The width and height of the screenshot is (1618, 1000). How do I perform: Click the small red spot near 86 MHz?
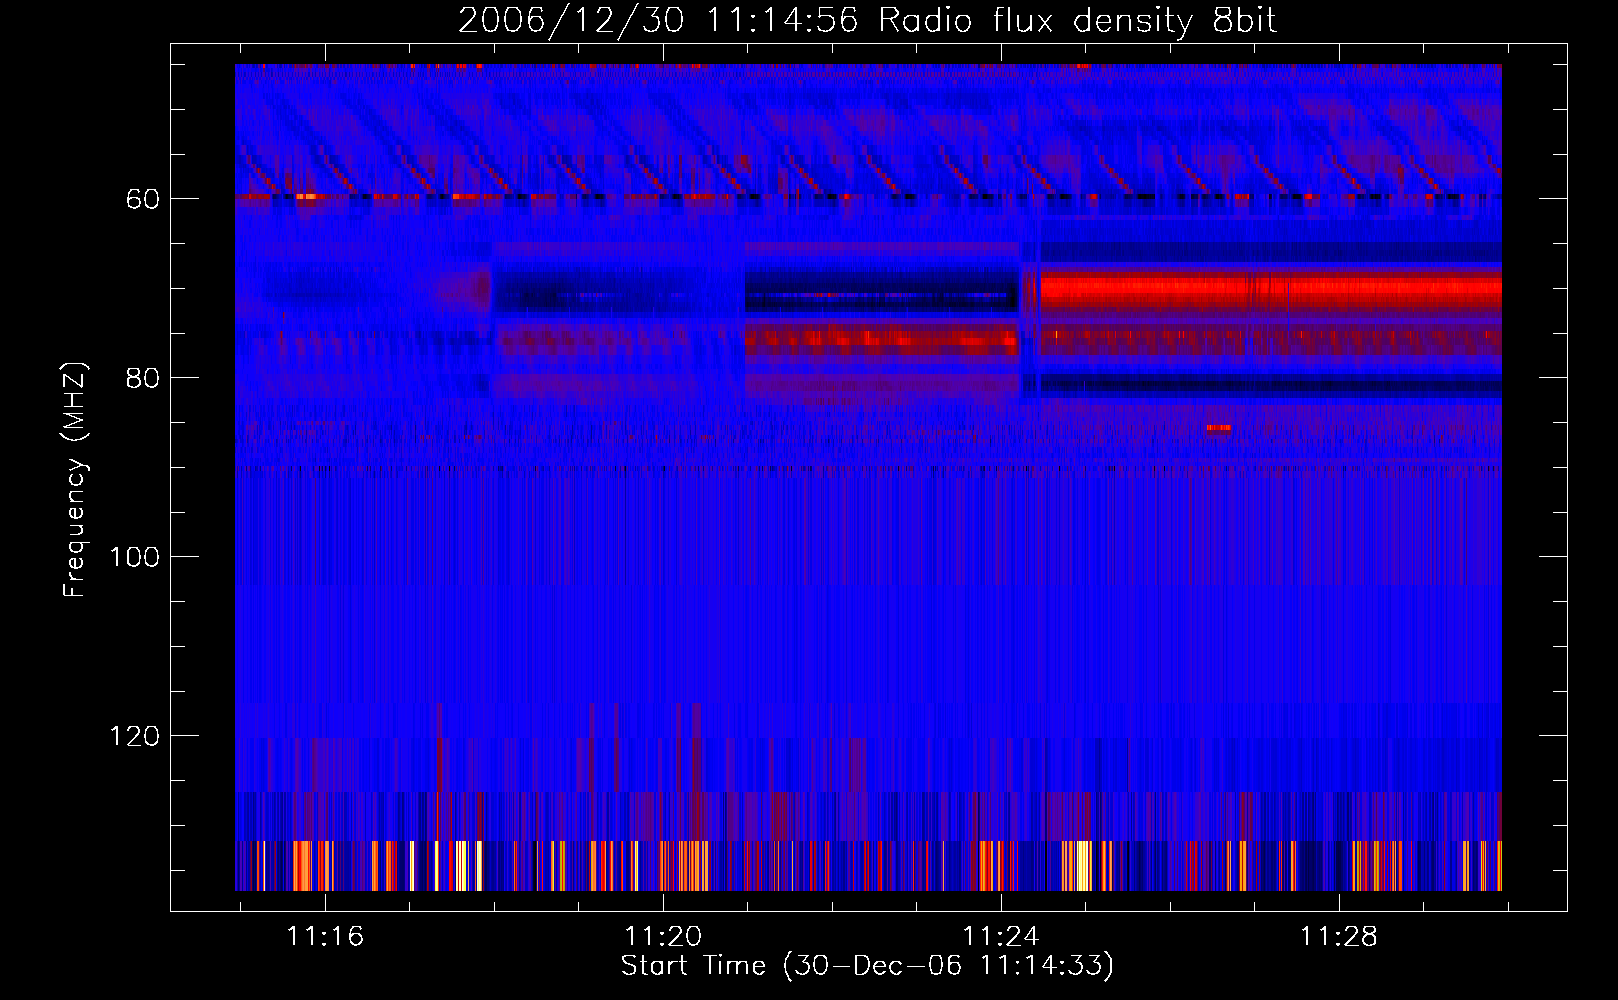[1218, 428]
